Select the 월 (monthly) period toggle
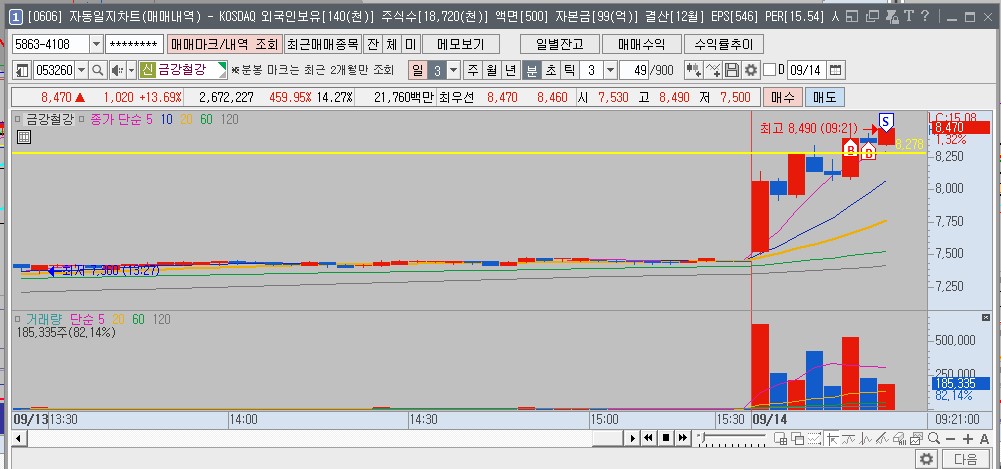The image size is (1001, 469). tap(491, 70)
